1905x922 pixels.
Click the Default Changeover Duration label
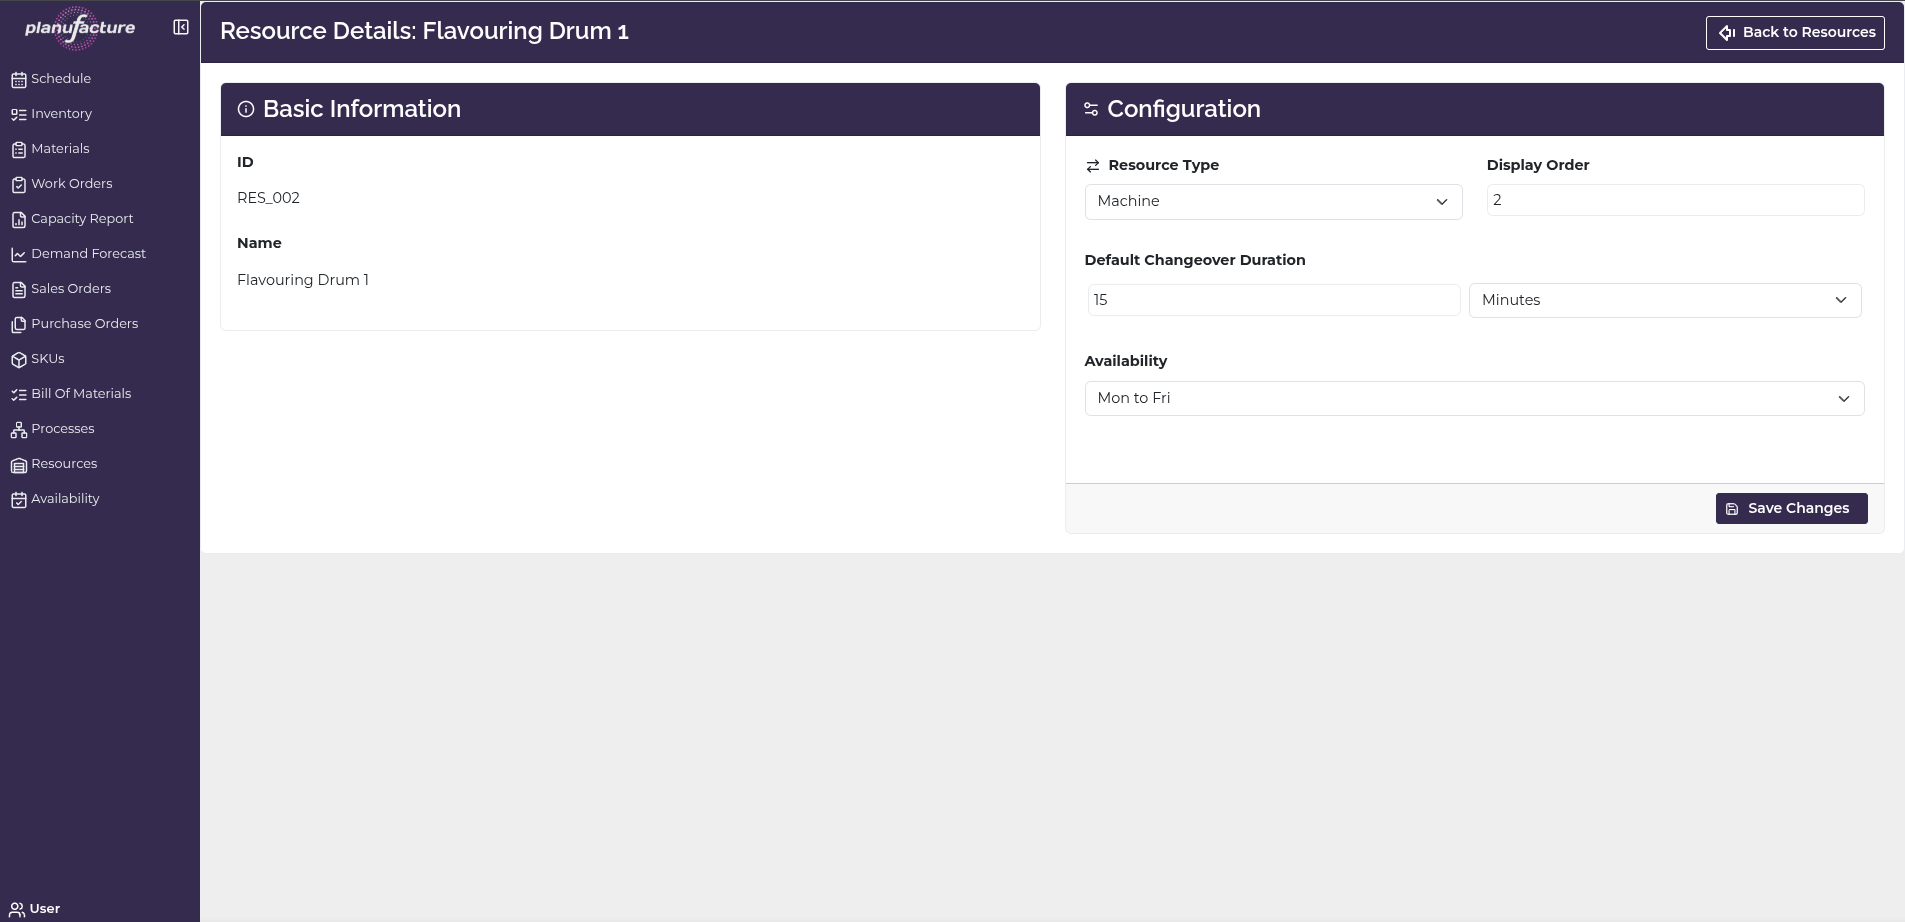click(1195, 260)
